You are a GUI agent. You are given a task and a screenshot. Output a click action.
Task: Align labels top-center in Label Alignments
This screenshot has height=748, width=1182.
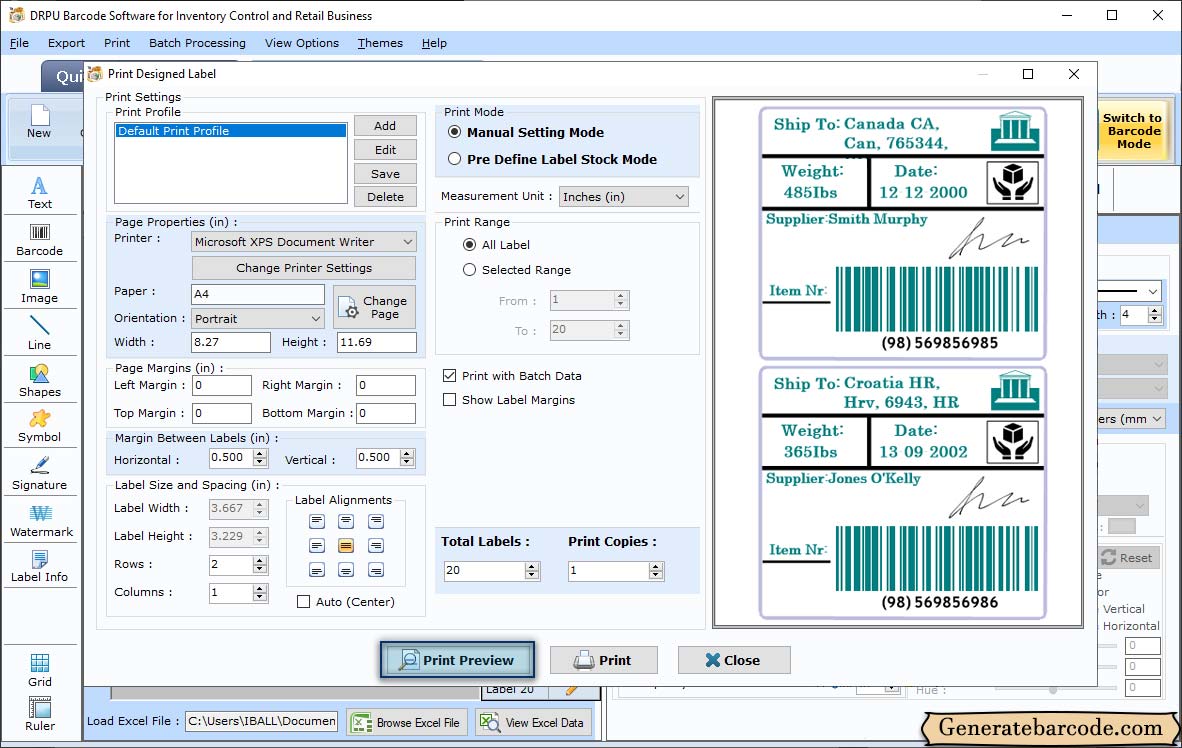tap(346, 521)
